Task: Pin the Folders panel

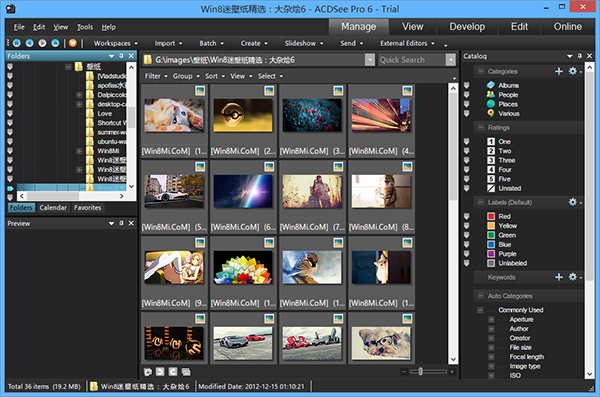Action: (x=121, y=56)
